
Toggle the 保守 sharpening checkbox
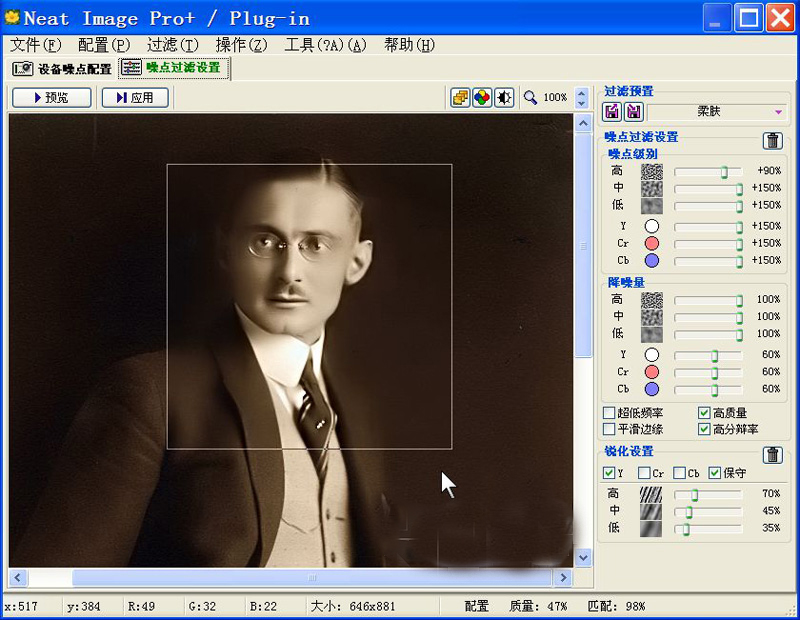pyautogui.click(x=715, y=473)
